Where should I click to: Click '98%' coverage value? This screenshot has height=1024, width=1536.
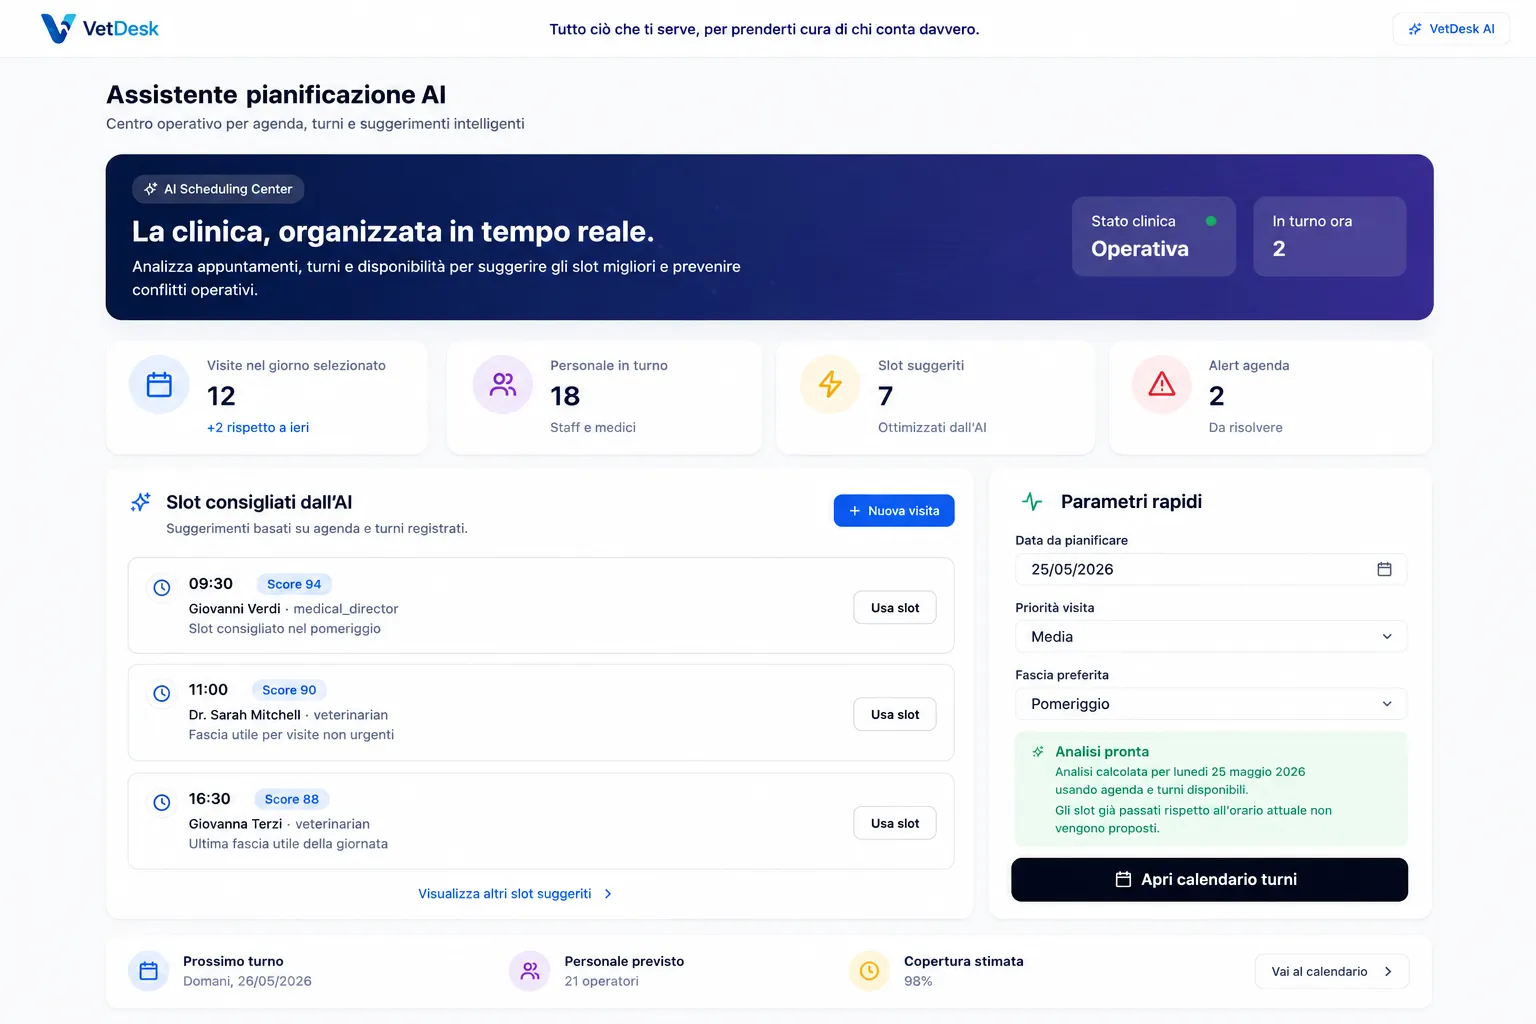click(918, 981)
